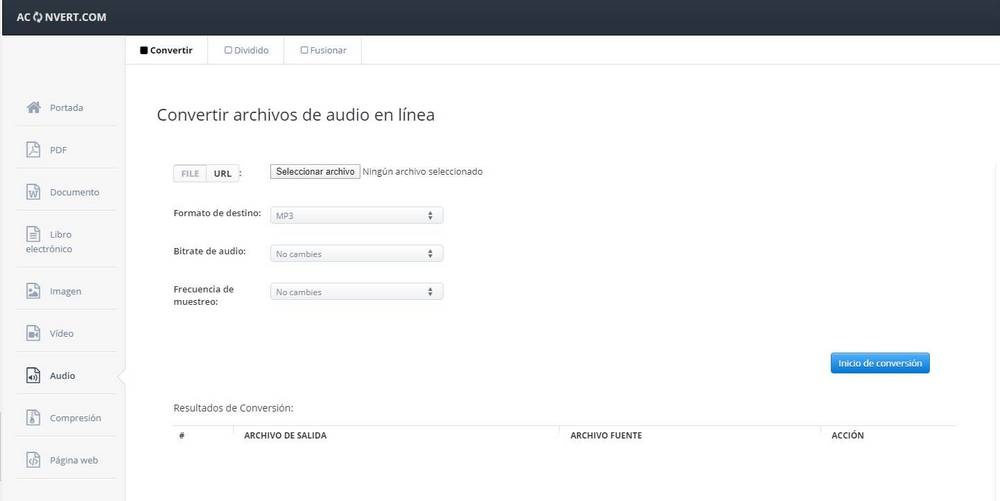
Task: Click the Inicio de conversión button
Action: (880, 363)
